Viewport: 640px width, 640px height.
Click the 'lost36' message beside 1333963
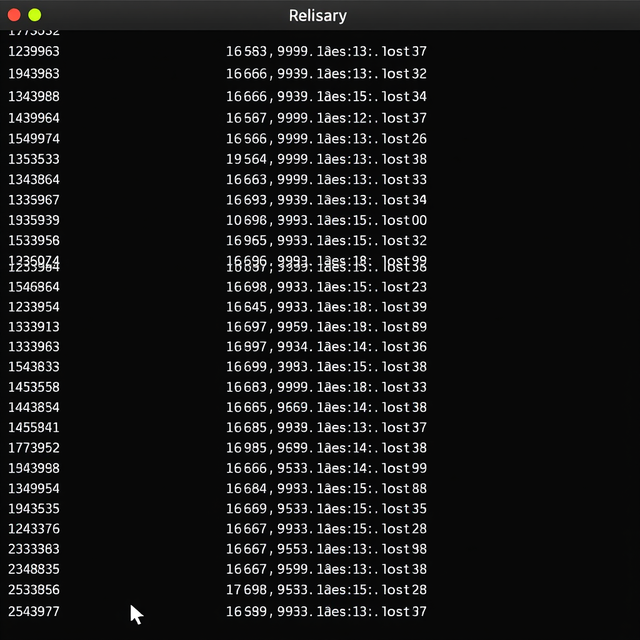[x=404, y=347]
